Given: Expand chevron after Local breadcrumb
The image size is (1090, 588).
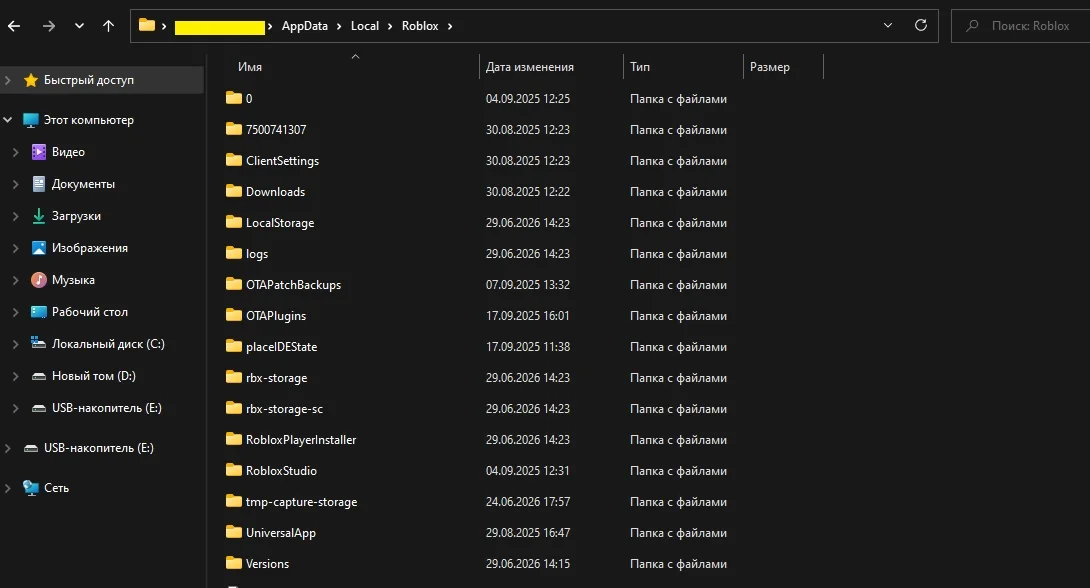Looking at the screenshot, I should [390, 26].
